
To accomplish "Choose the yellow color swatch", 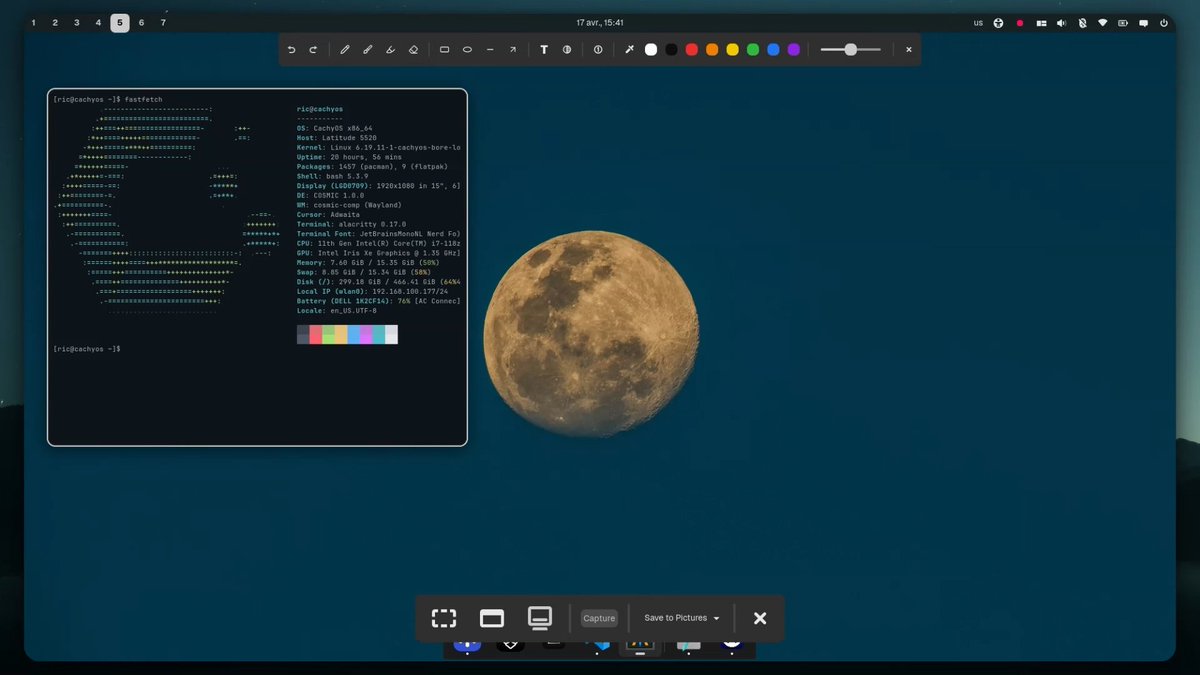I will pyautogui.click(x=733, y=49).
